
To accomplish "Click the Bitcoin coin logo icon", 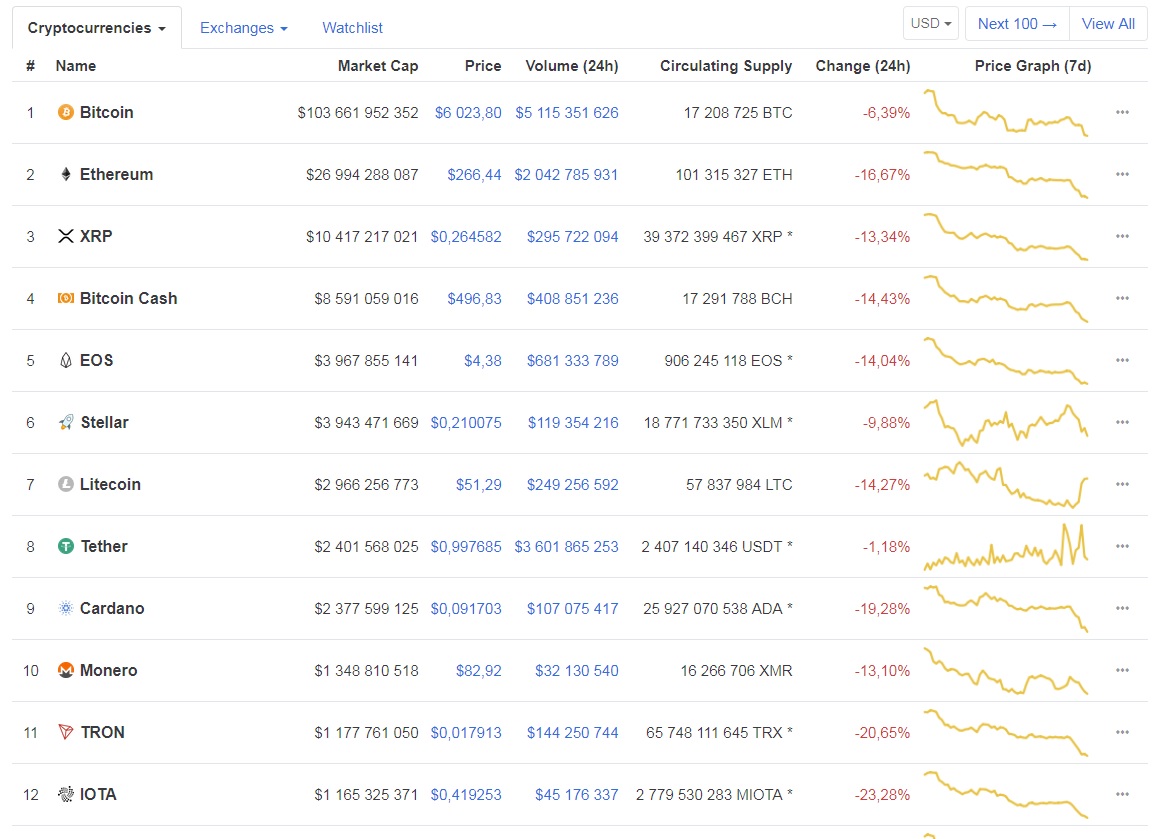I will (66, 112).
